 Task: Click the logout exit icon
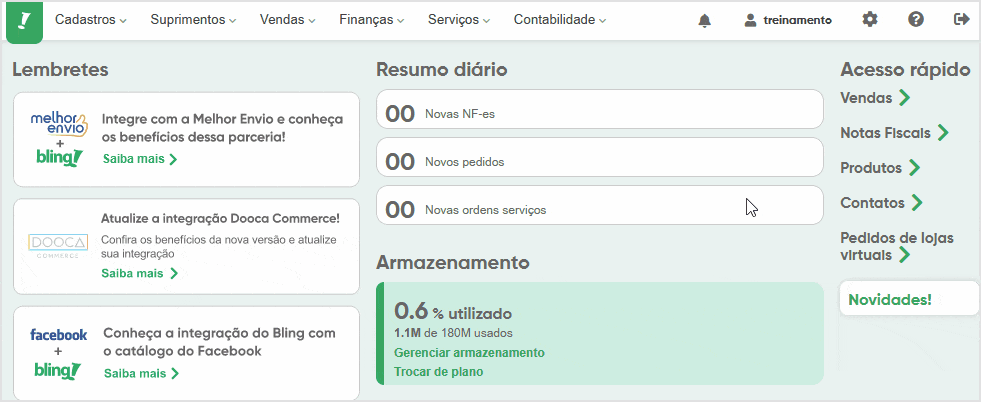click(x=962, y=20)
